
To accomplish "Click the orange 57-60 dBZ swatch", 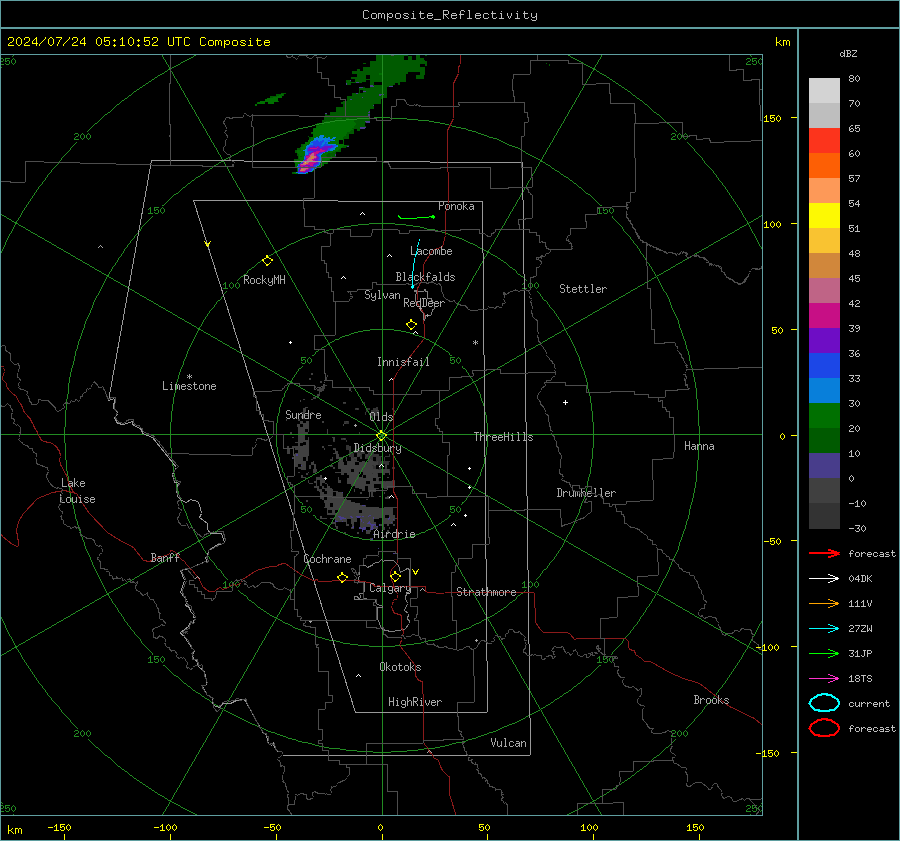I will [x=824, y=166].
